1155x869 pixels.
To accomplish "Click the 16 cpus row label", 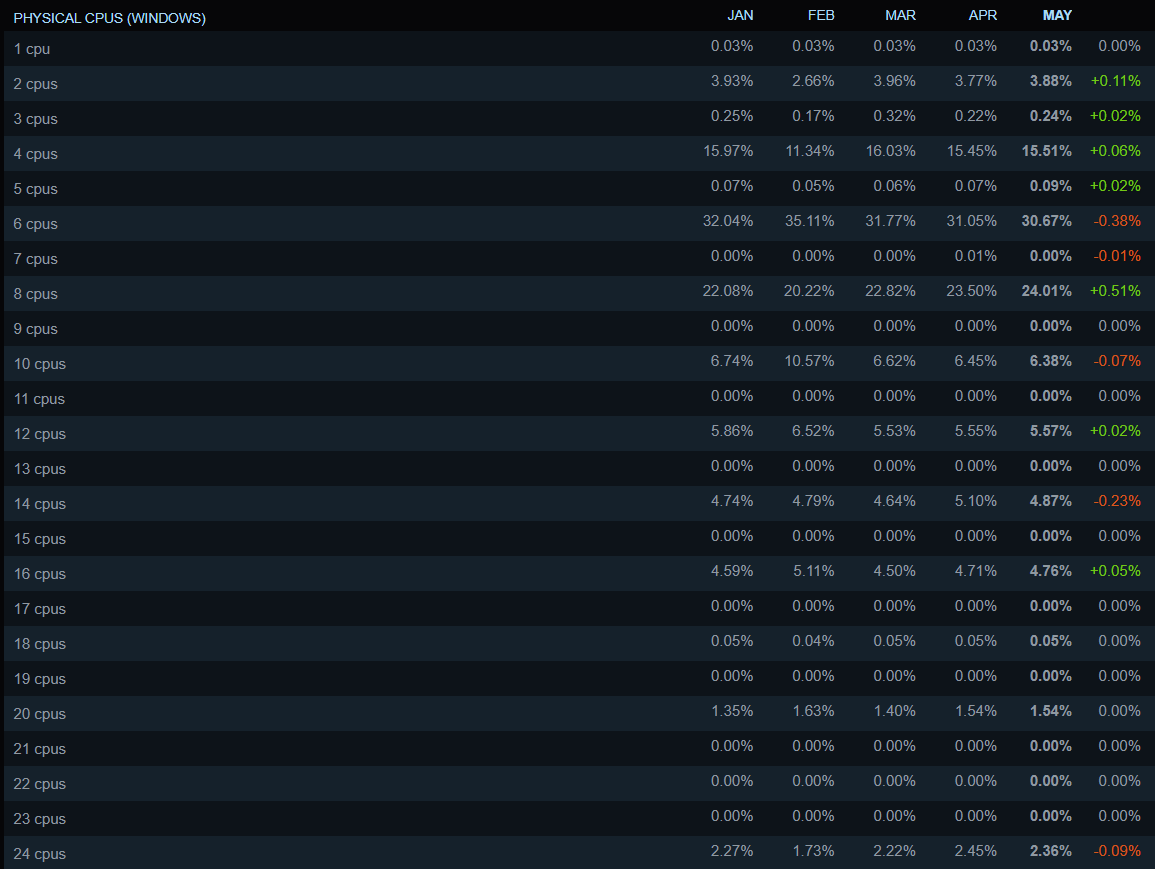I will [40, 574].
